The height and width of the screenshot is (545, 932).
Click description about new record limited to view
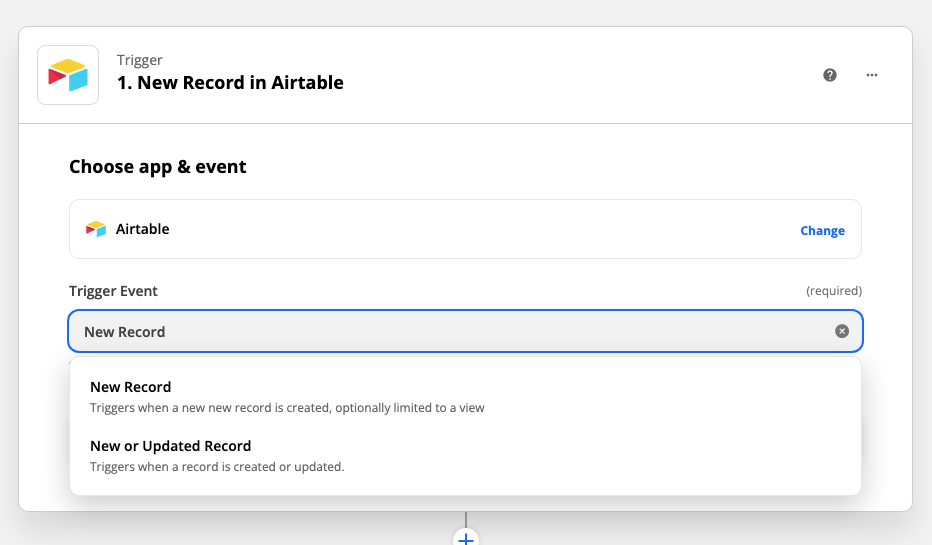pos(287,408)
